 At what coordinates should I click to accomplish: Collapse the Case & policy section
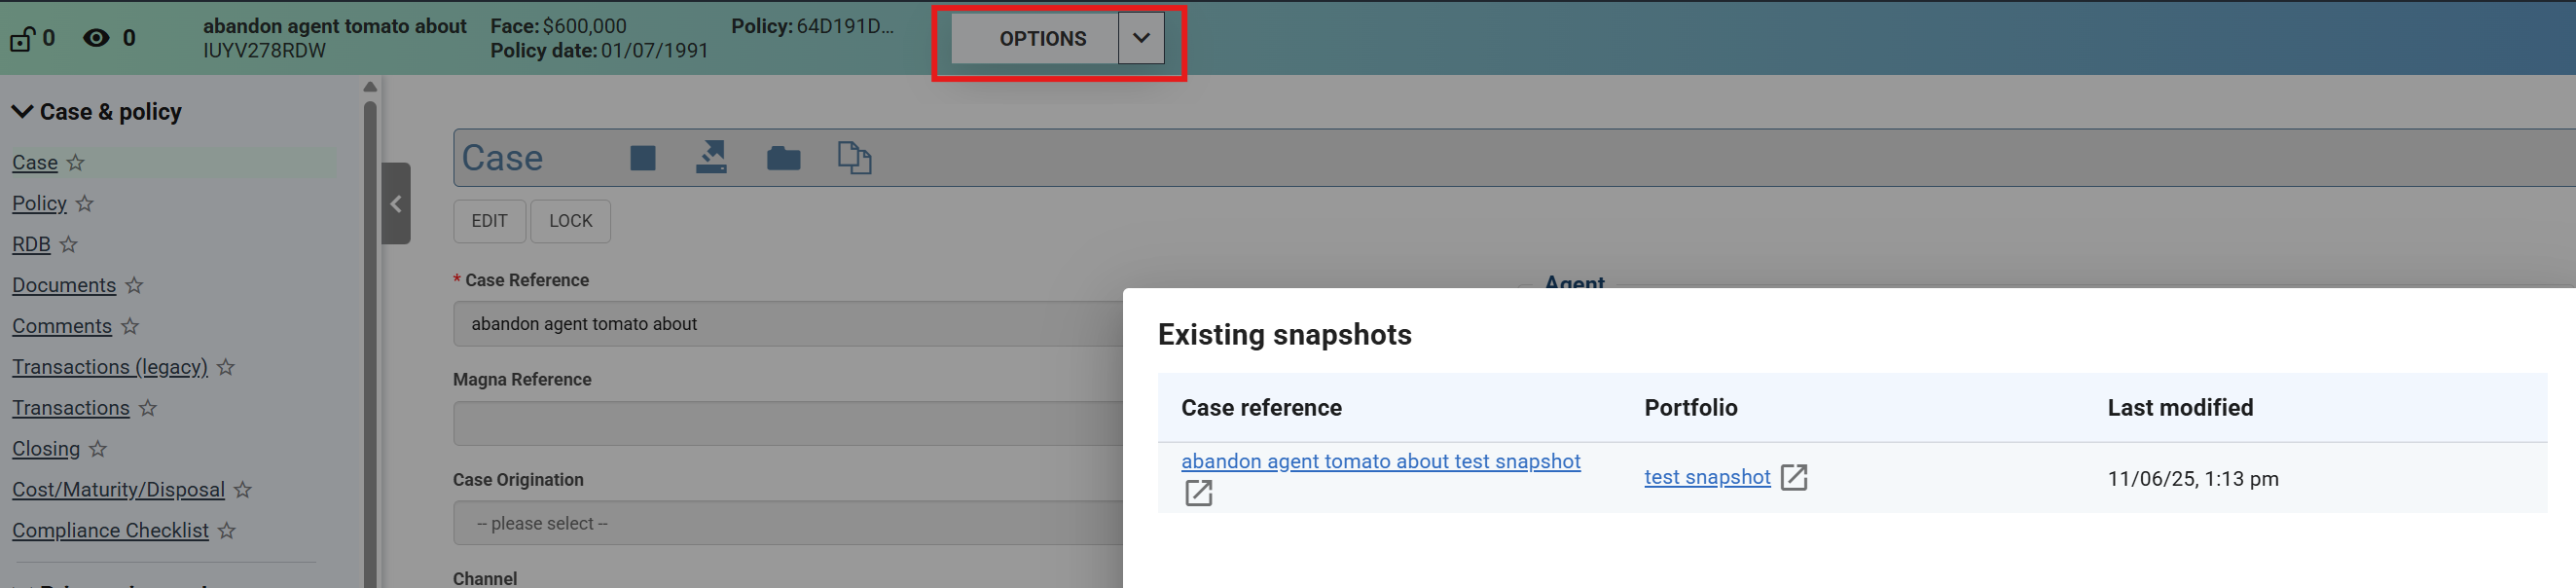tap(22, 112)
